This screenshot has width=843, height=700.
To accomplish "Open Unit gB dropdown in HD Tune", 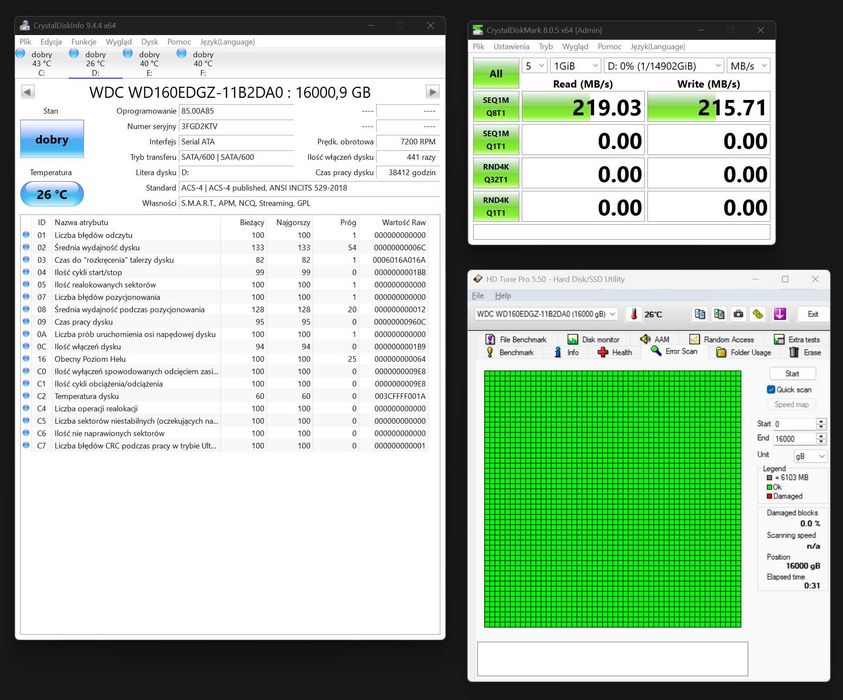I will (x=810, y=456).
